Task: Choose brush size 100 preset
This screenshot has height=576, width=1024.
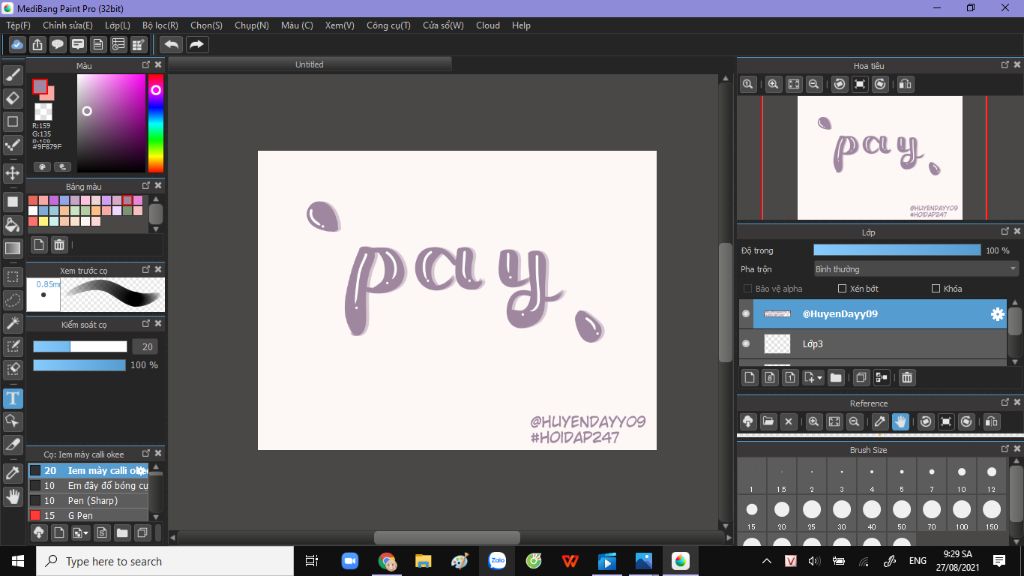Action: click(x=962, y=513)
